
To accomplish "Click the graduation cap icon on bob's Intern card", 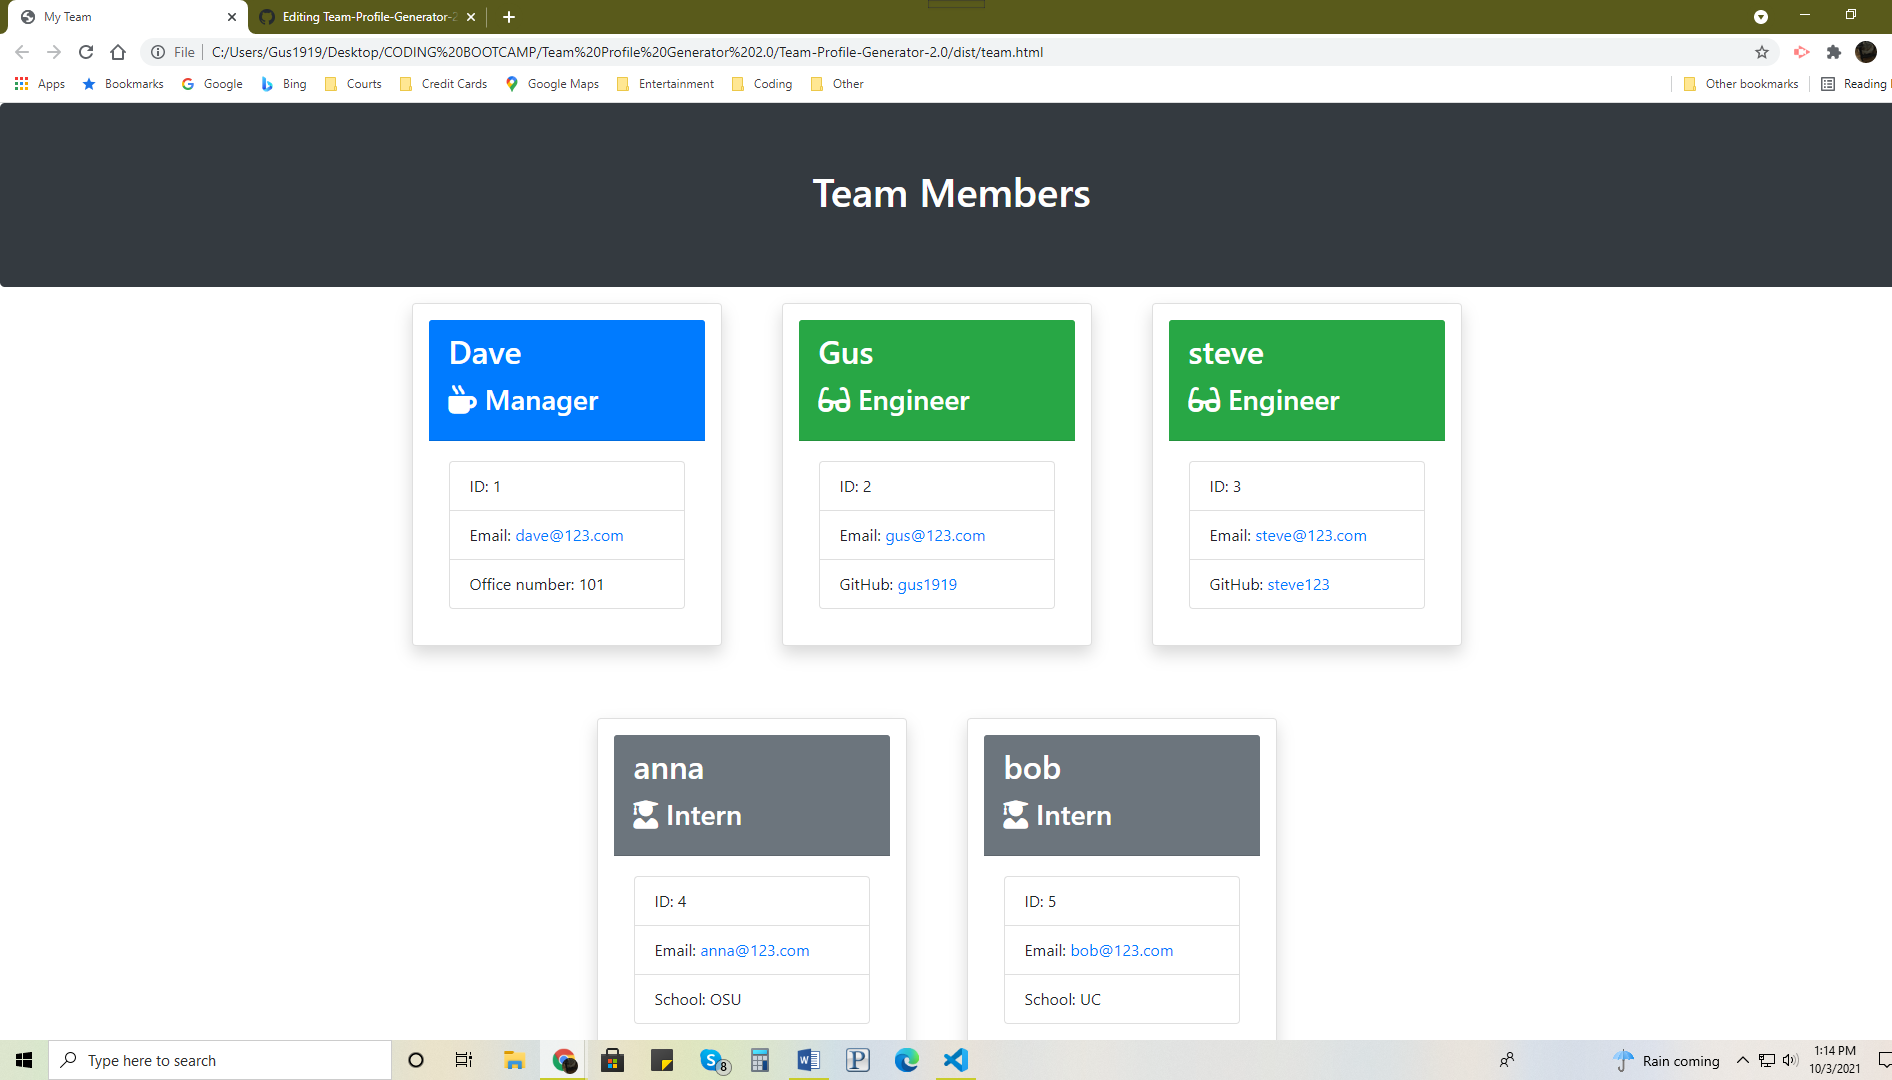I will tap(1015, 815).
